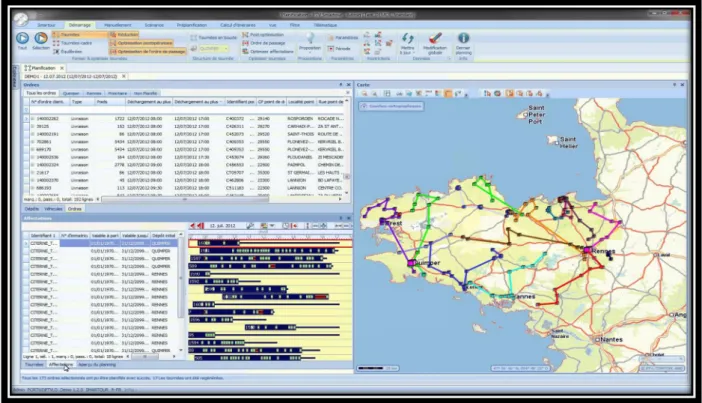The image size is (702, 403).
Task: Click Dernier planning info icon
Action: (463, 43)
